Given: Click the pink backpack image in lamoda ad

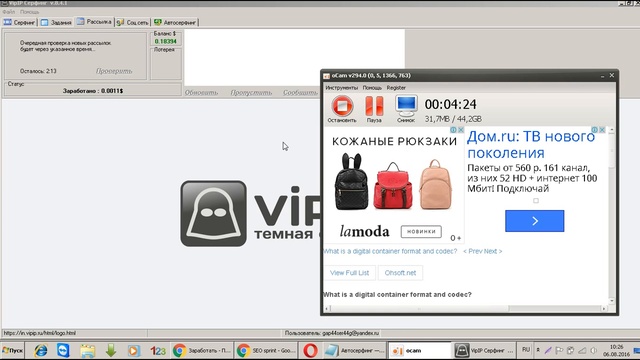Looking at the screenshot, I should (436, 184).
